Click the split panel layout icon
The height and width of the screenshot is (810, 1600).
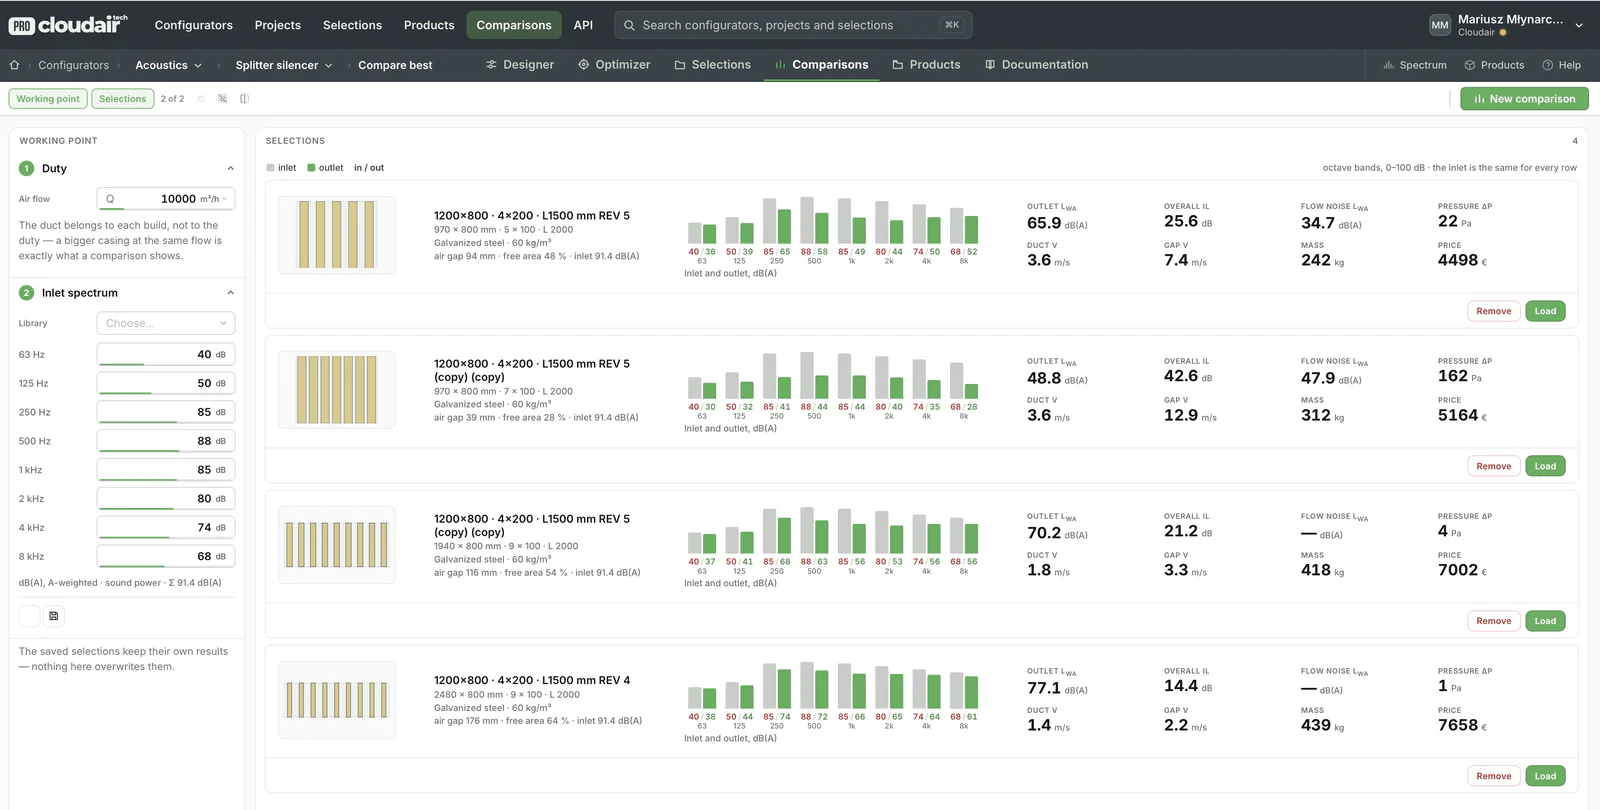[x=245, y=99]
